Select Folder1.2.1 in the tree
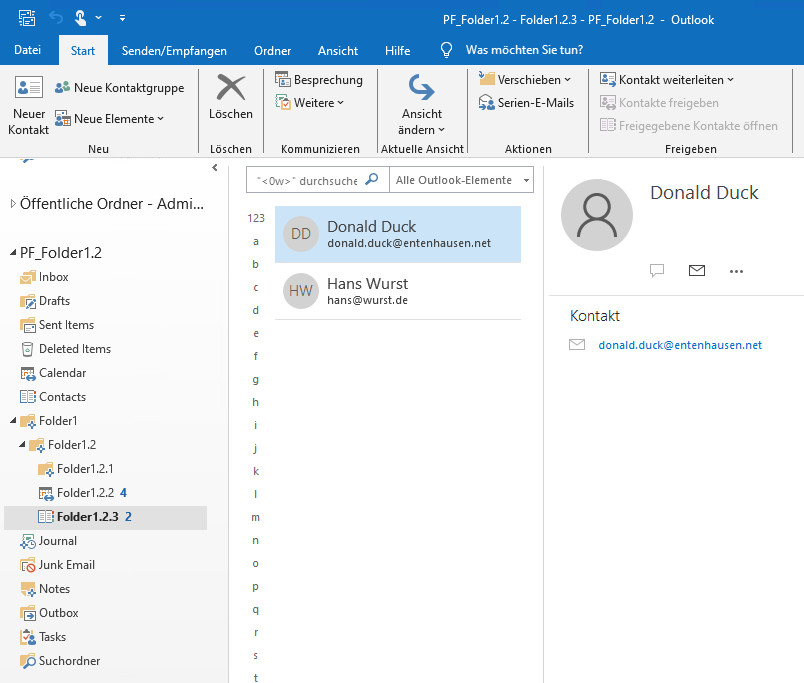The image size is (804, 683). coord(85,469)
